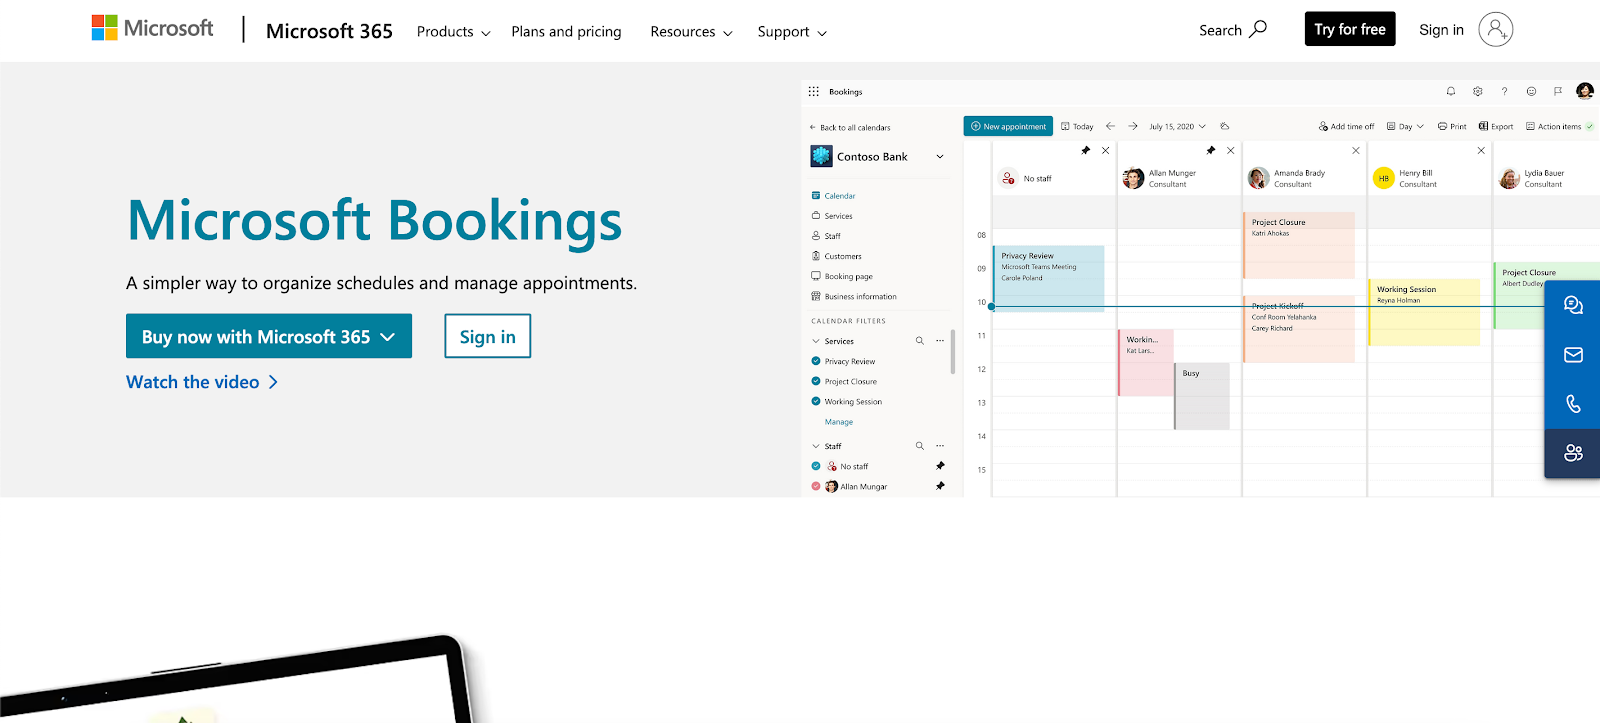The width and height of the screenshot is (1600, 723).
Task: Click the people icon in side panel
Action: [x=1573, y=453]
